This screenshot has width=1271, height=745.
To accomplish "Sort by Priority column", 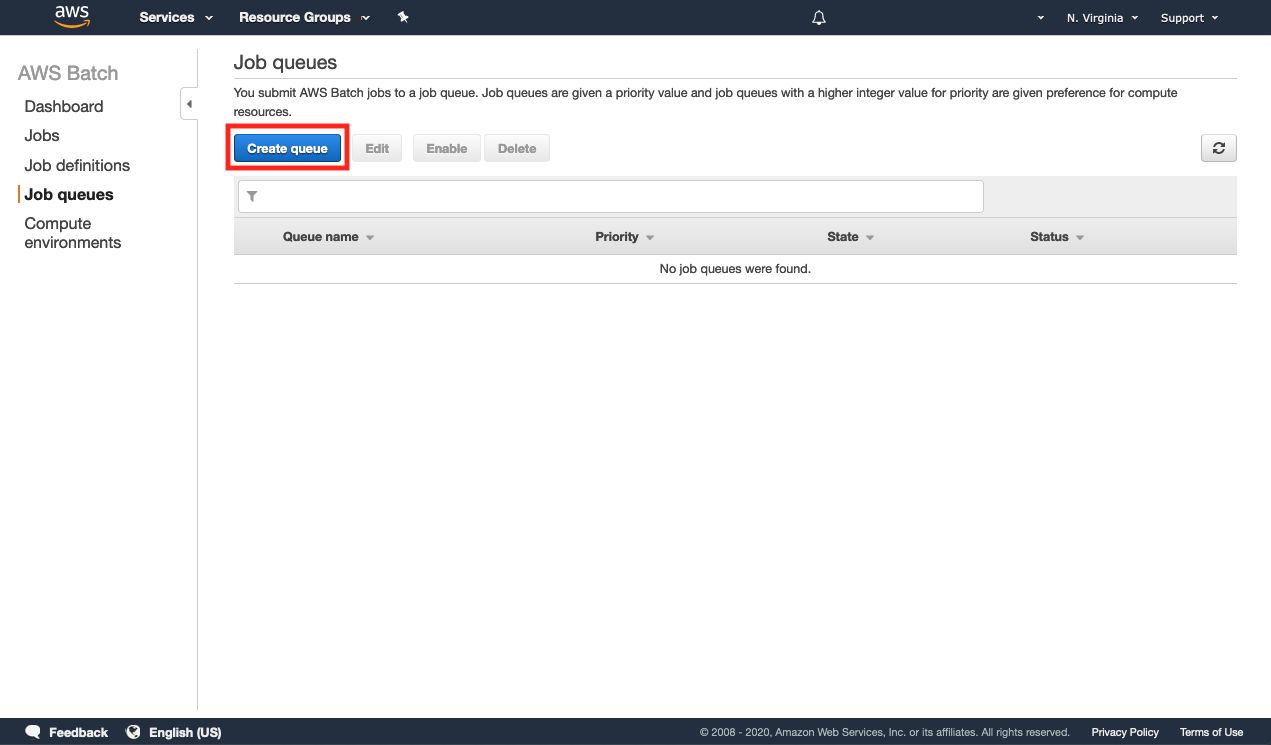I will (625, 237).
